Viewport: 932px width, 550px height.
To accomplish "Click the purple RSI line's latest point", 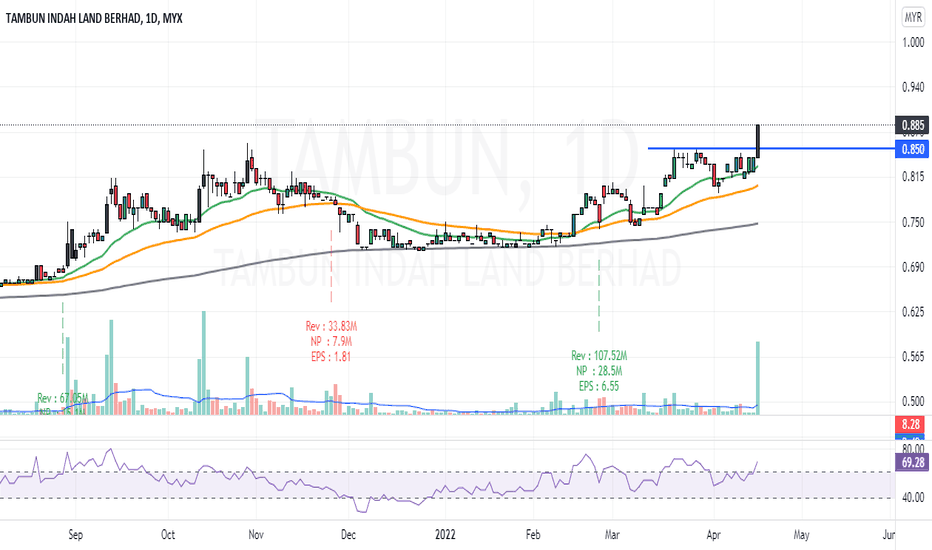I will pyautogui.click(x=757, y=462).
